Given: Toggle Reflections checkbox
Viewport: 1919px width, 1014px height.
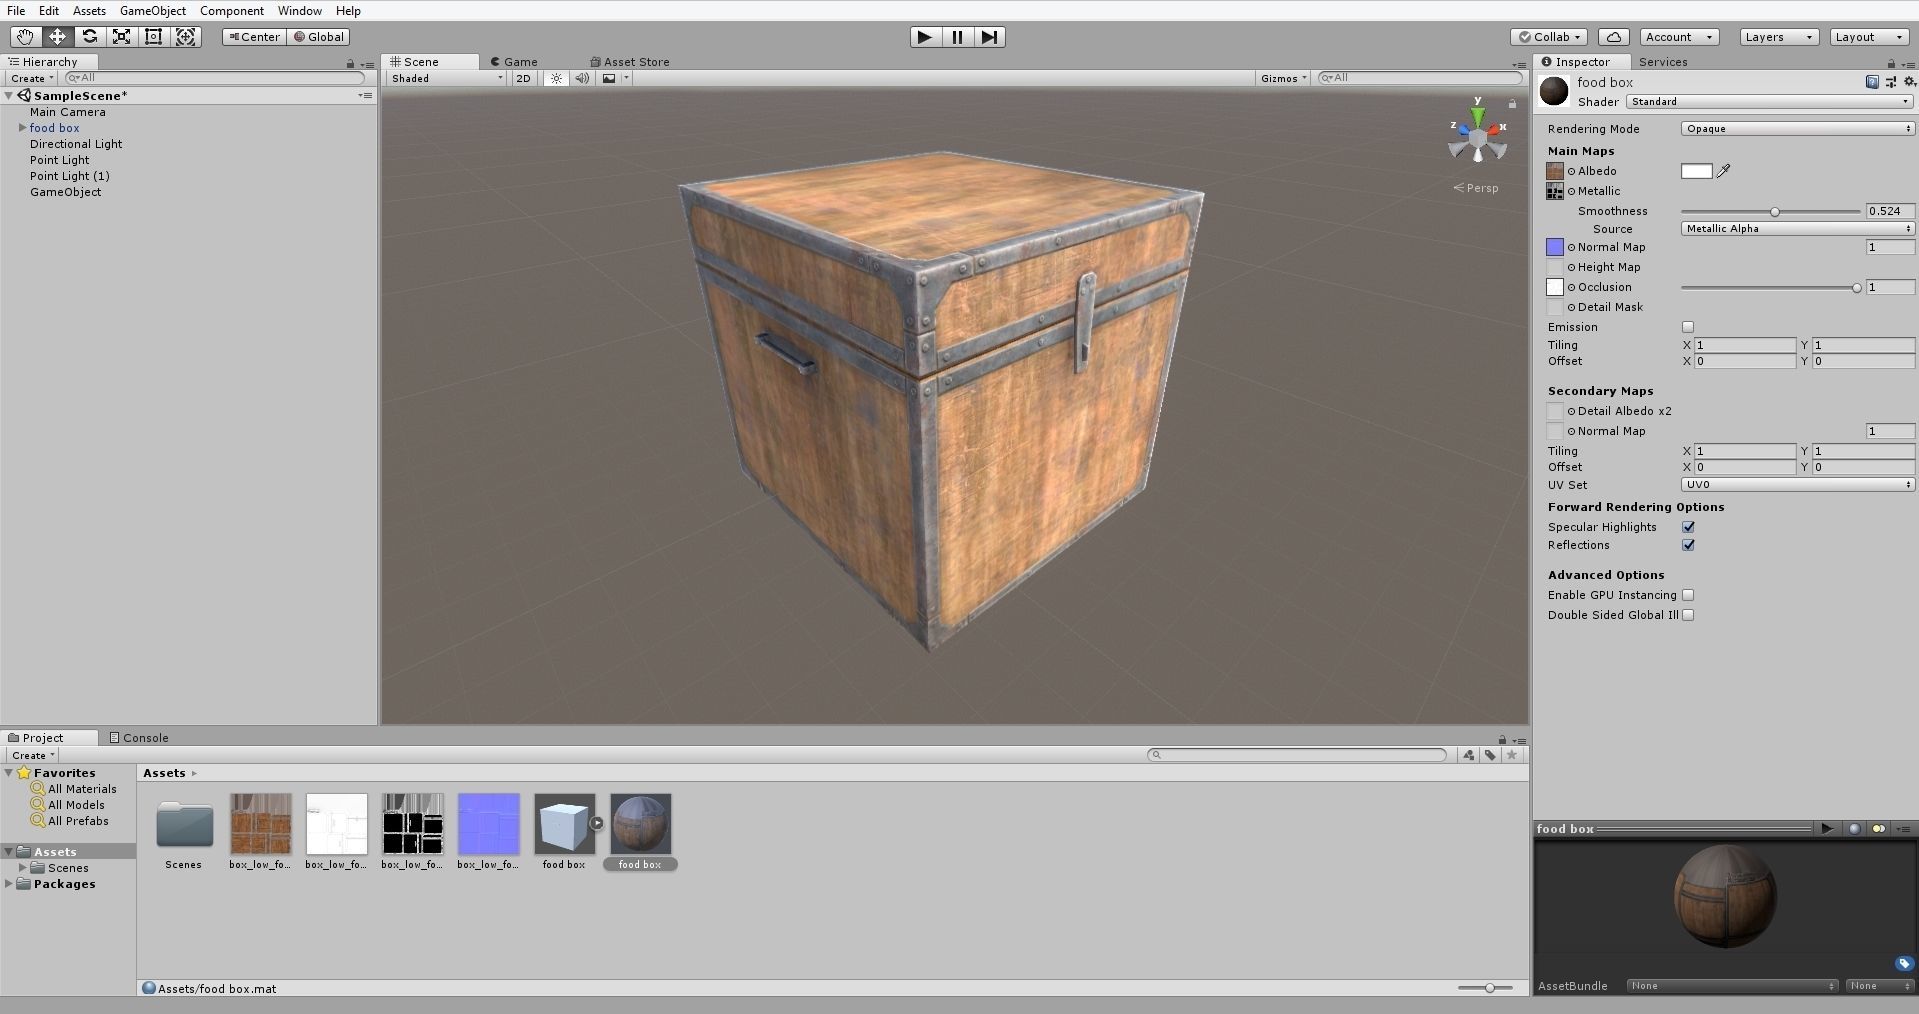Looking at the screenshot, I should point(1688,545).
